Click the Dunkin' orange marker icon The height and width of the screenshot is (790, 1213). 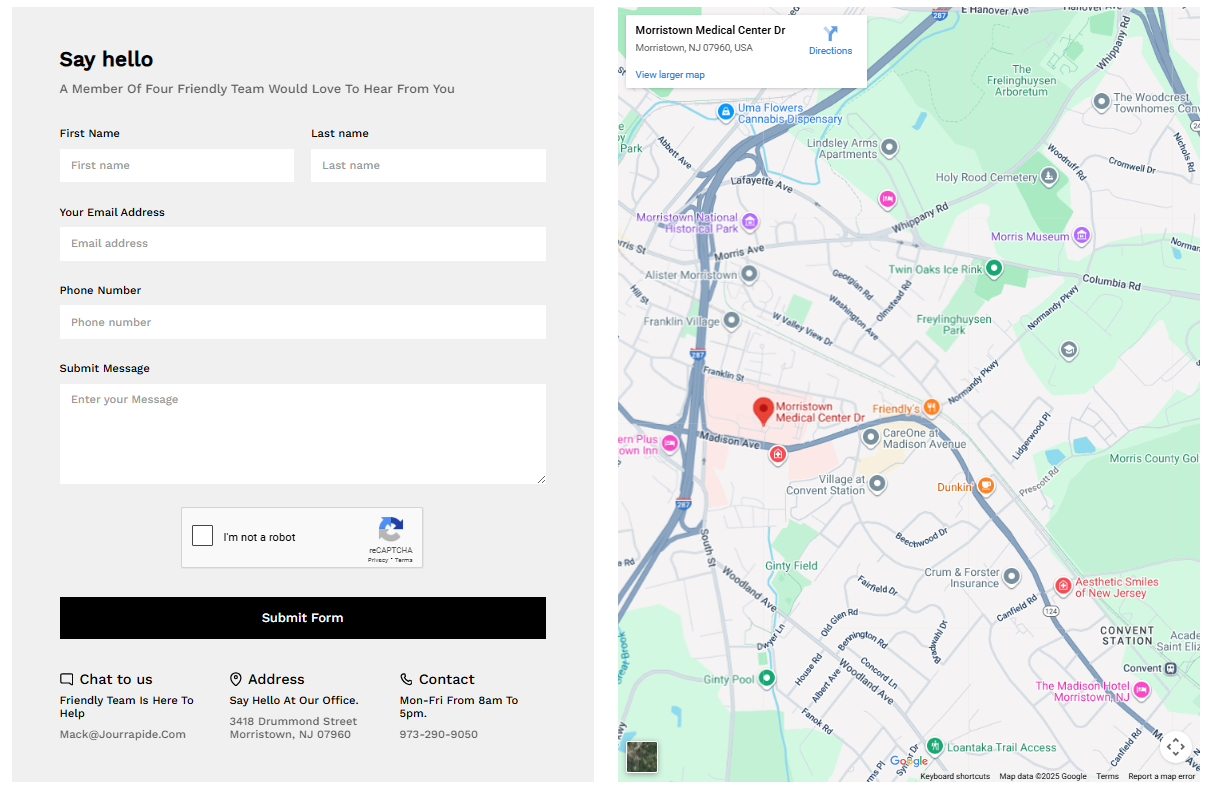pos(985,486)
